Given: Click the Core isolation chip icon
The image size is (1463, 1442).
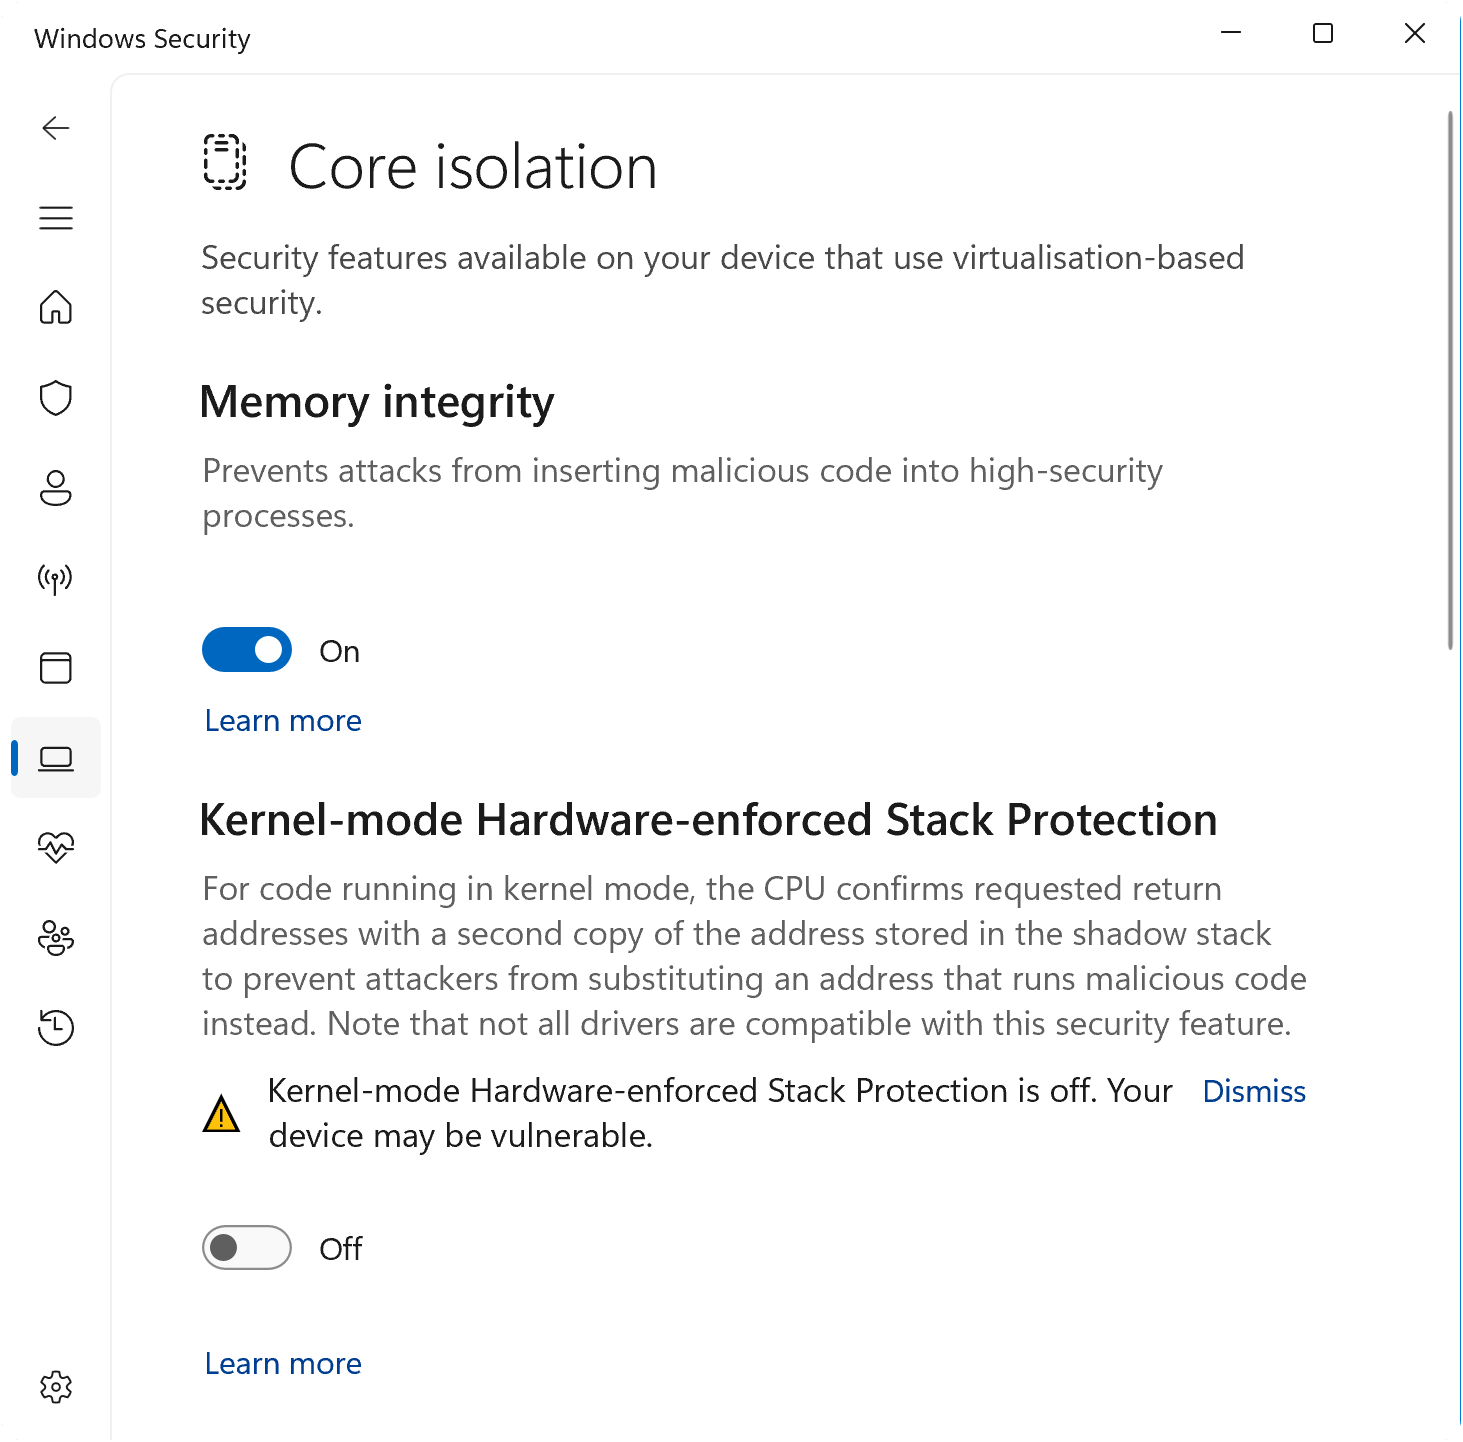Looking at the screenshot, I should click(225, 162).
